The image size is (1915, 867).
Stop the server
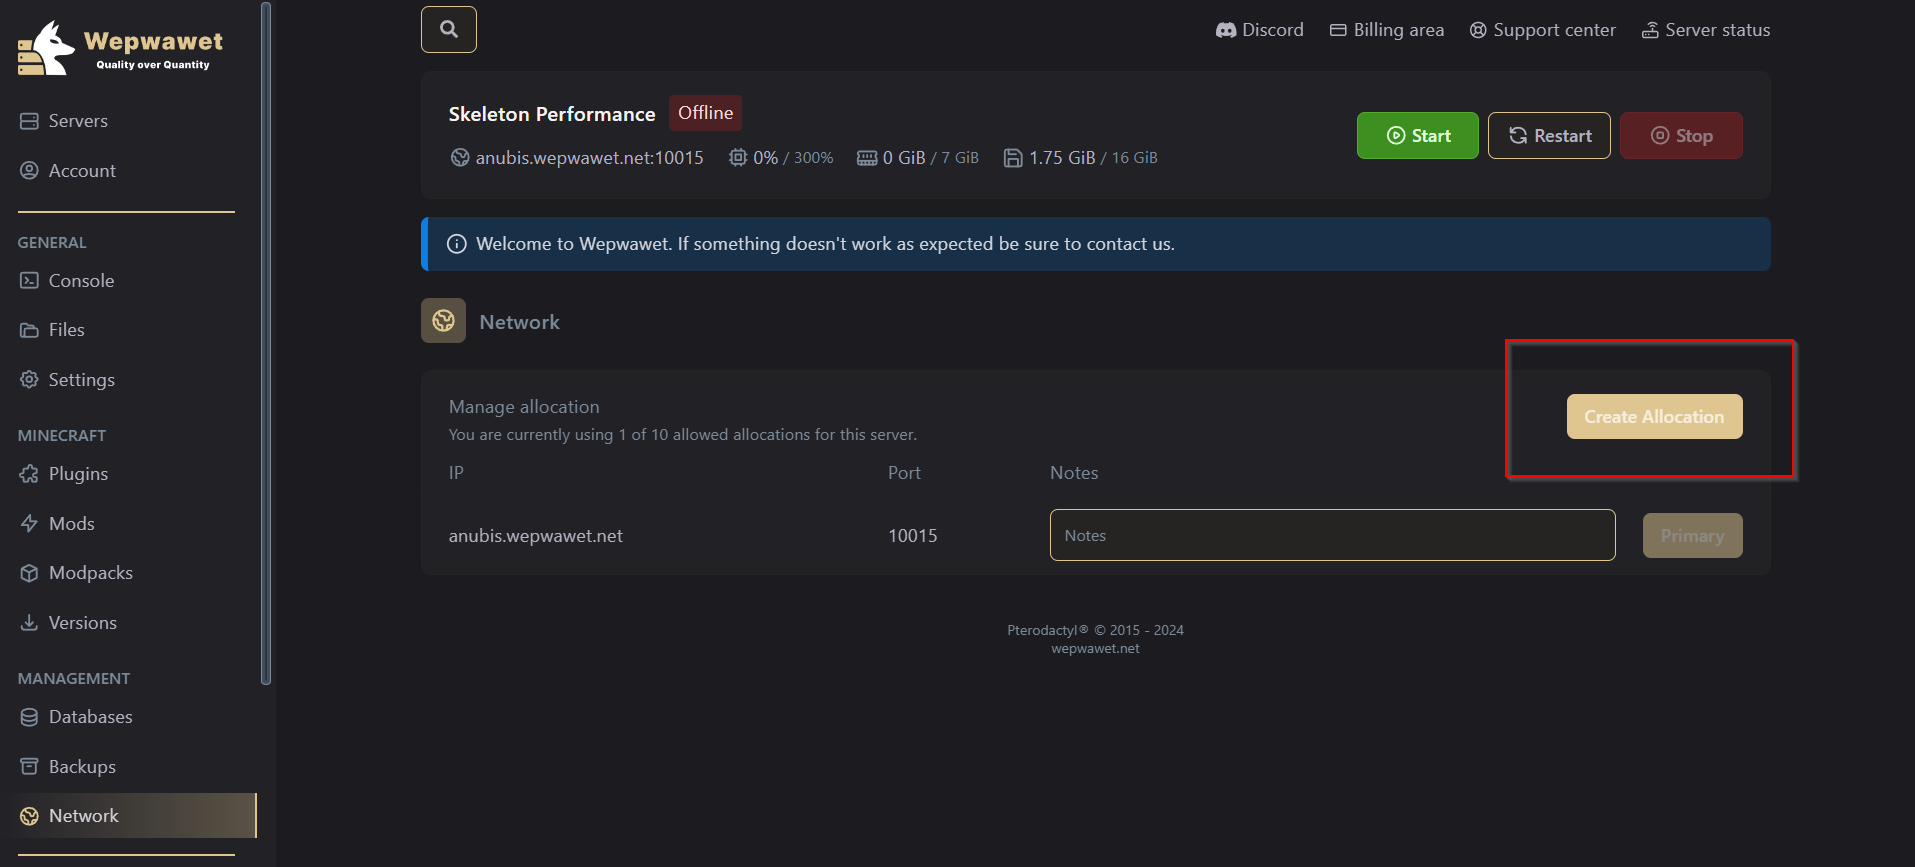pos(1681,135)
